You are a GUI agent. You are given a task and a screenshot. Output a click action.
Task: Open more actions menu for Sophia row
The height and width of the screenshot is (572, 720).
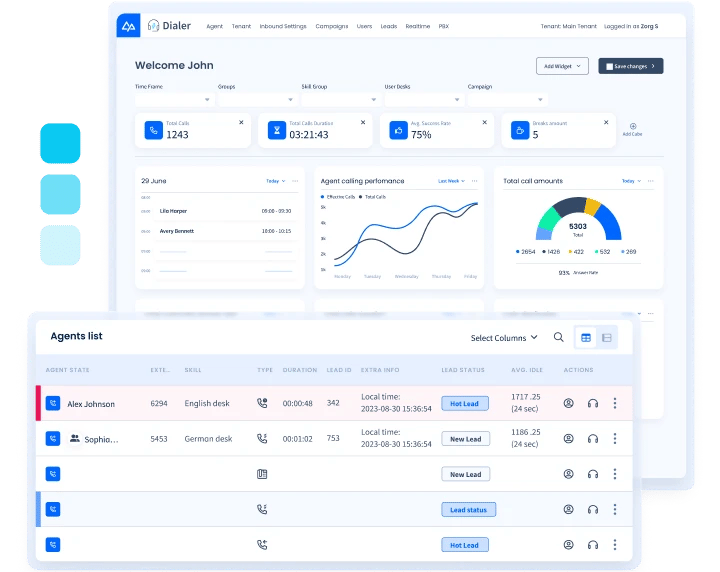pos(615,438)
